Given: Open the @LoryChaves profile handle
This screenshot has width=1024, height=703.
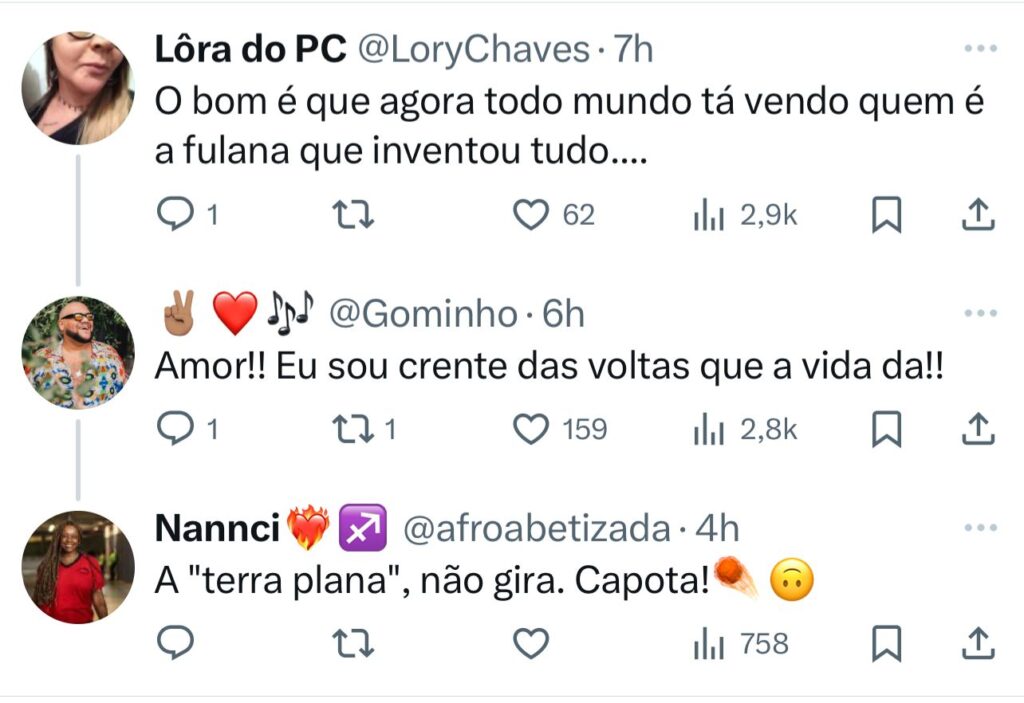Looking at the screenshot, I should coord(473,50).
